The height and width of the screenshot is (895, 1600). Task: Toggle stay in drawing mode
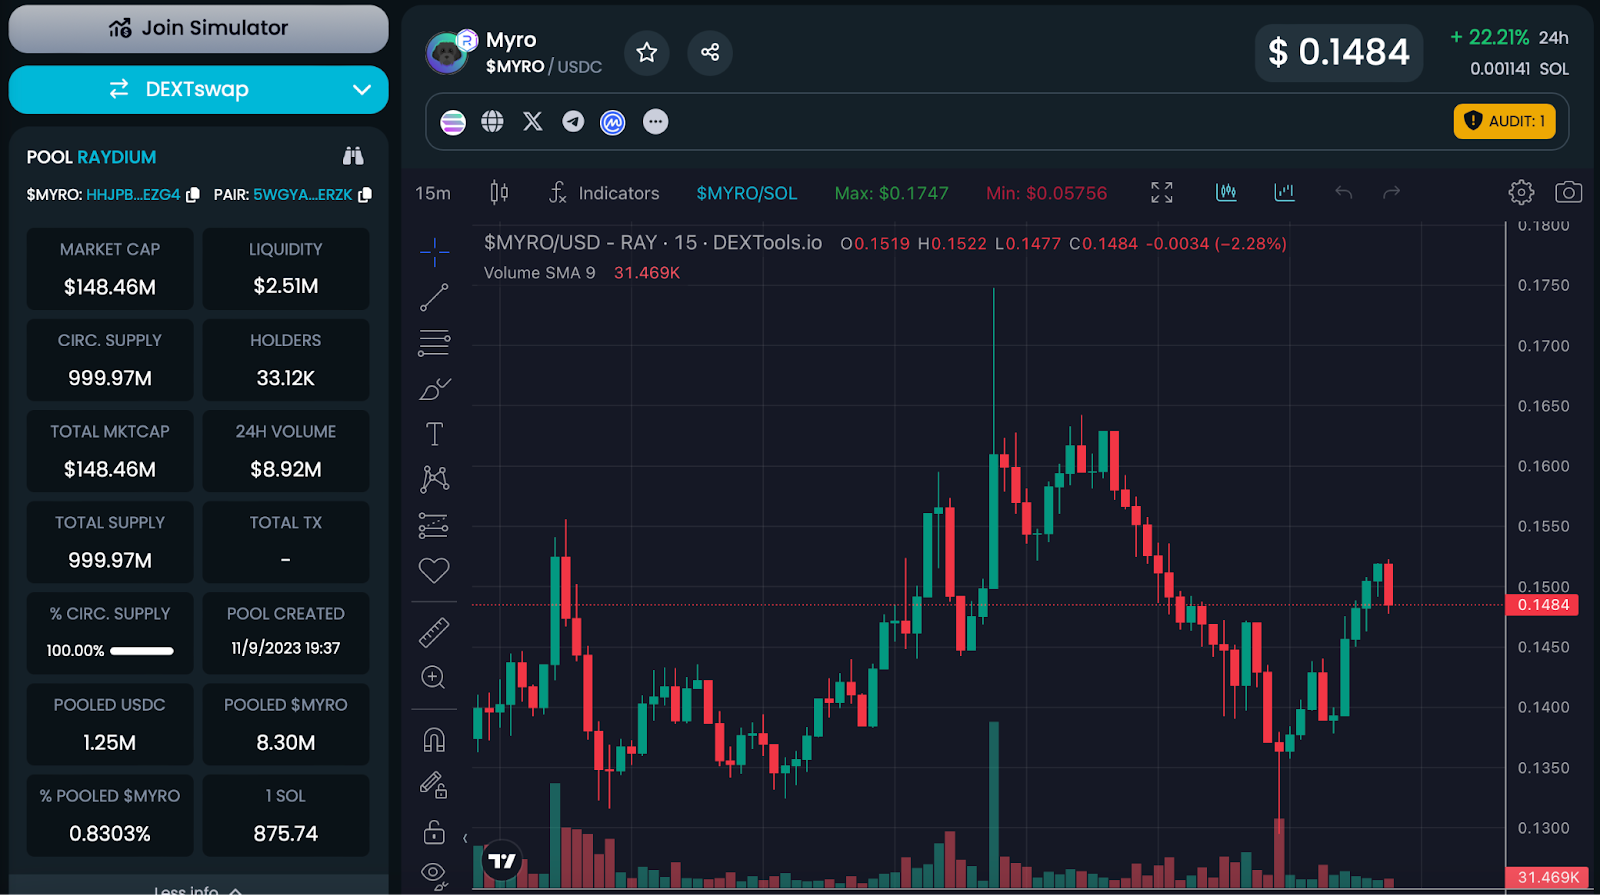click(x=433, y=785)
